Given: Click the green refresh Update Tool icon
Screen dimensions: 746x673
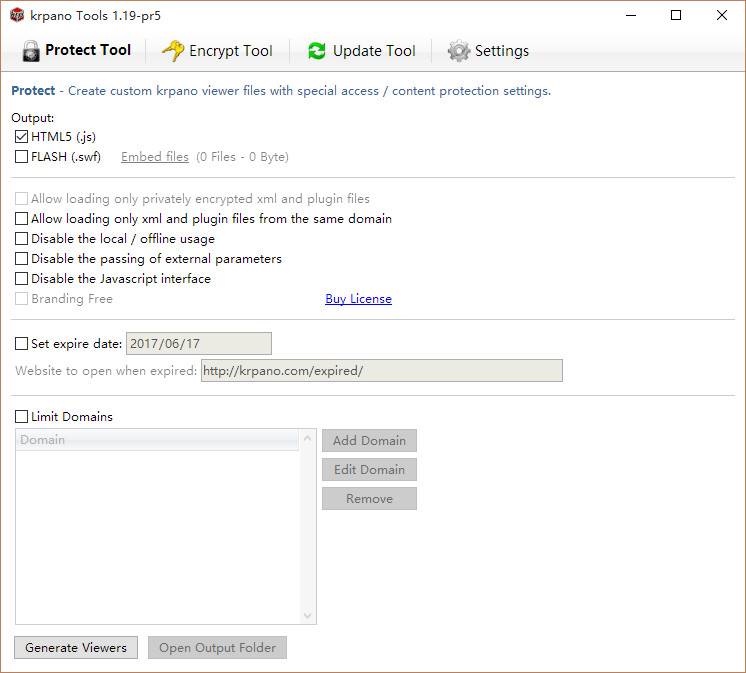Looking at the screenshot, I should pos(317,51).
